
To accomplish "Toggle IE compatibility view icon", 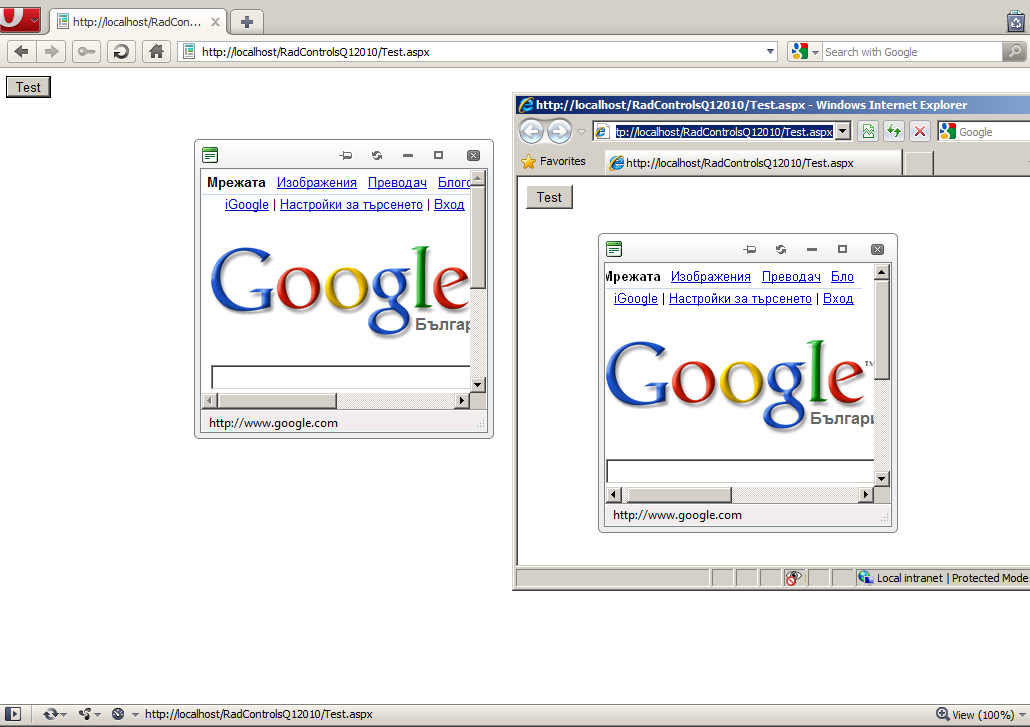I will pos(868,131).
